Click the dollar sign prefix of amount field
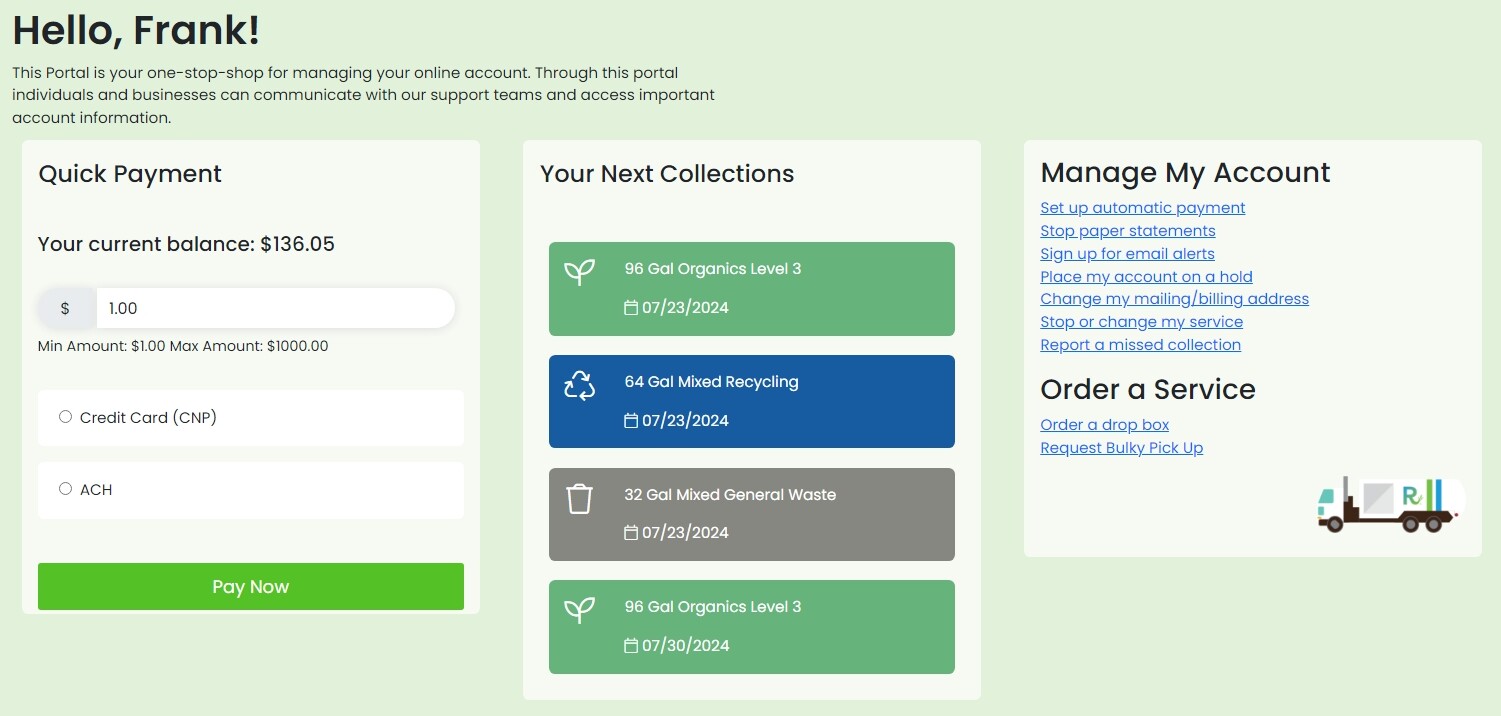This screenshot has height=716, width=1501. pyautogui.click(x=66, y=308)
